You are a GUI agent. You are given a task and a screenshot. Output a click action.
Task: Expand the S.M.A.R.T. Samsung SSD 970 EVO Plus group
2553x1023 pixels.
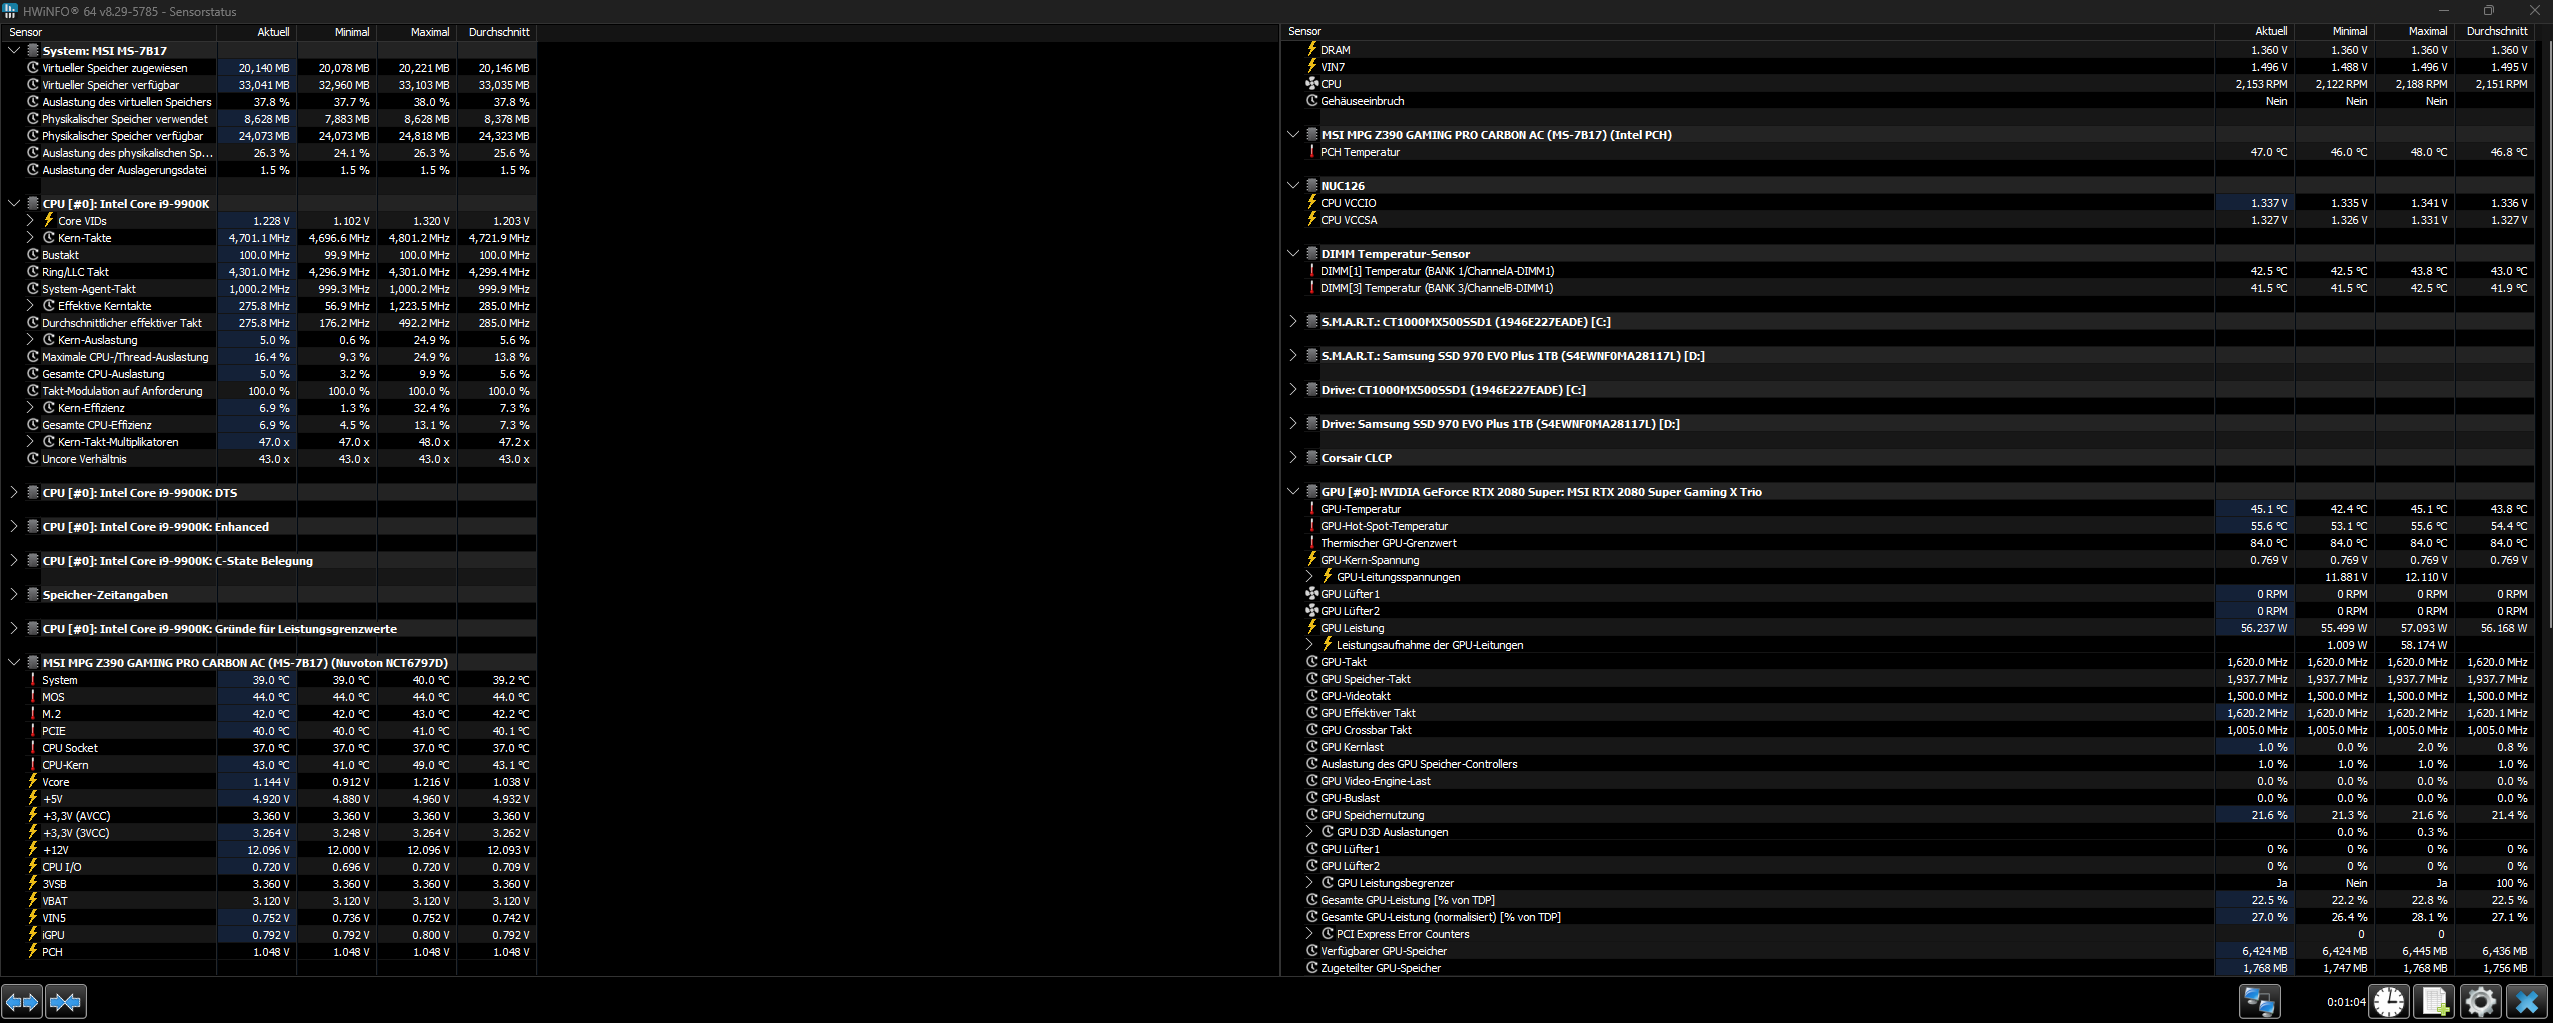pos(1293,356)
